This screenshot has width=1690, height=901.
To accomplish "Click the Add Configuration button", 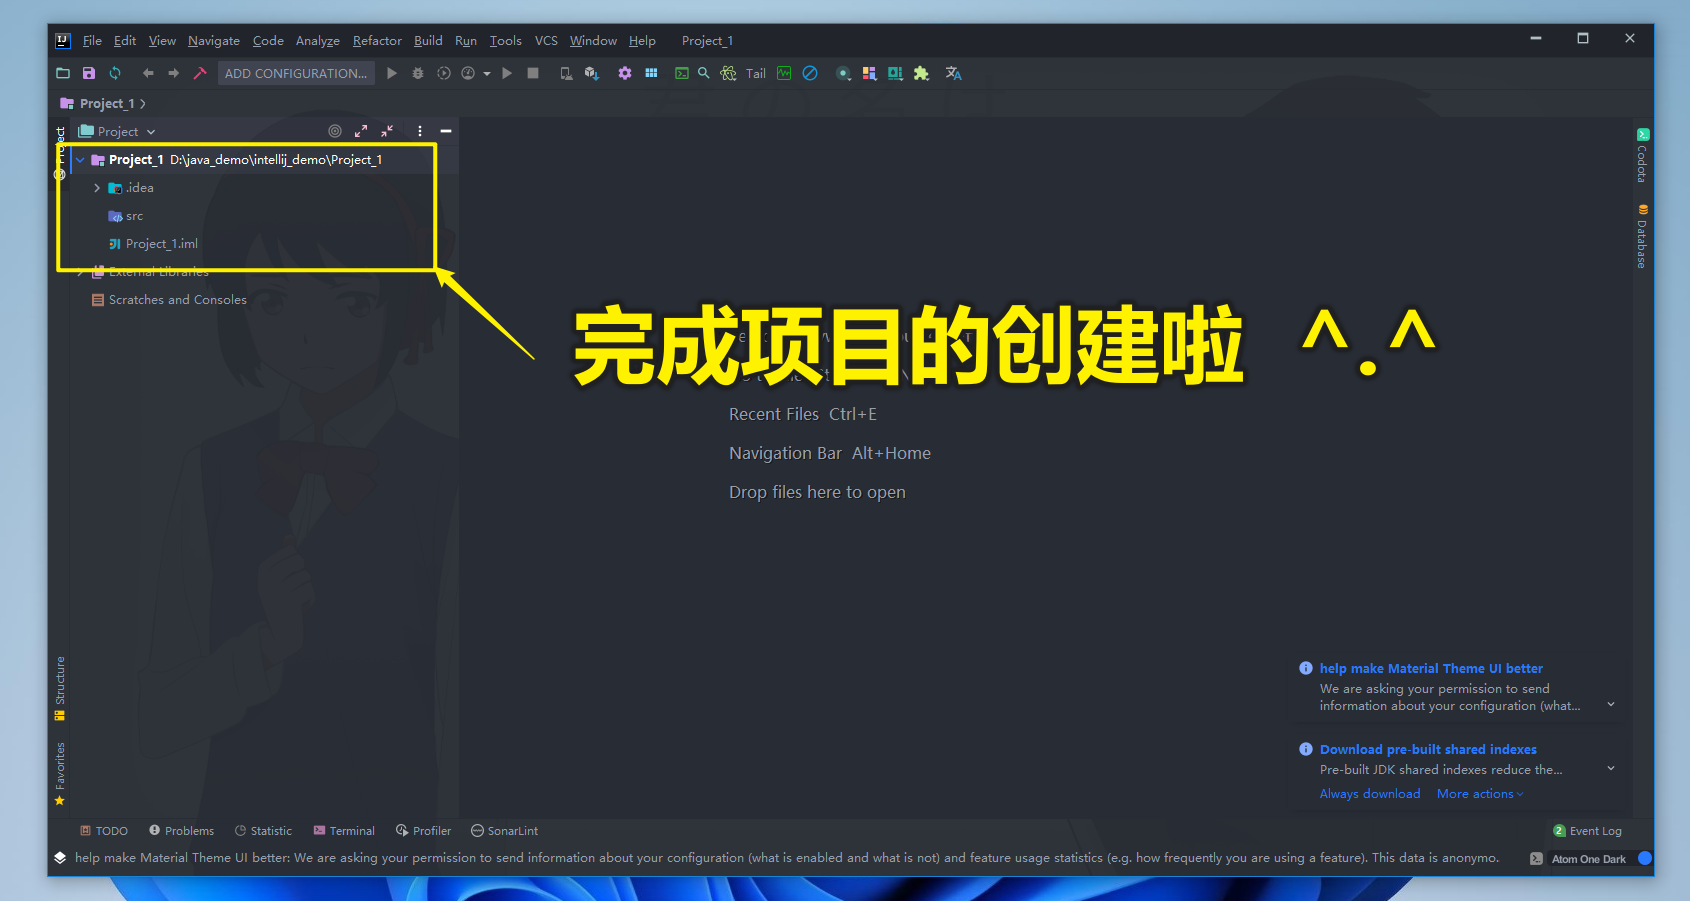I will (296, 73).
